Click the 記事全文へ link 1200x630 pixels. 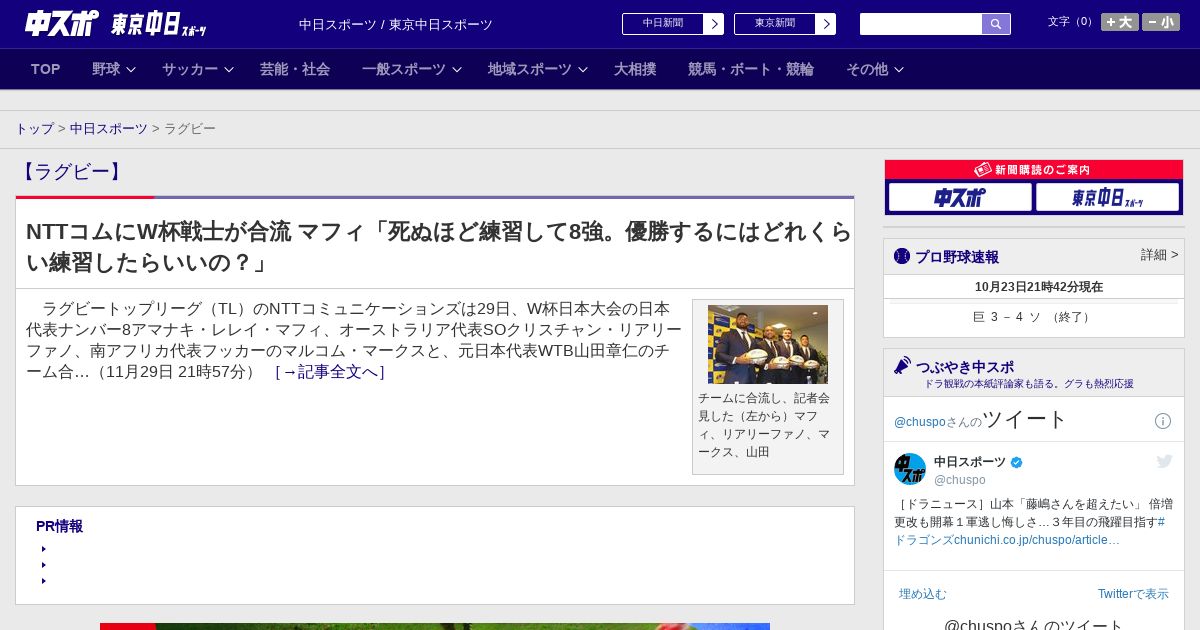(x=330, y=372)
